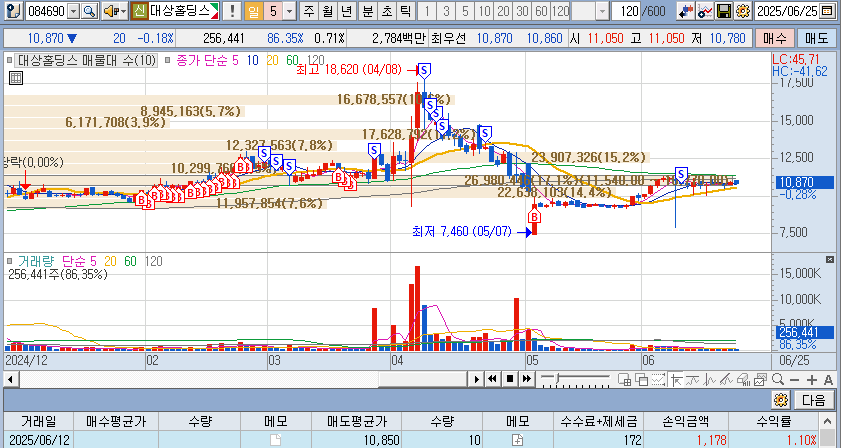Click the chart image export icon
Screen dimensions: 841x448
tap(760, 379)
